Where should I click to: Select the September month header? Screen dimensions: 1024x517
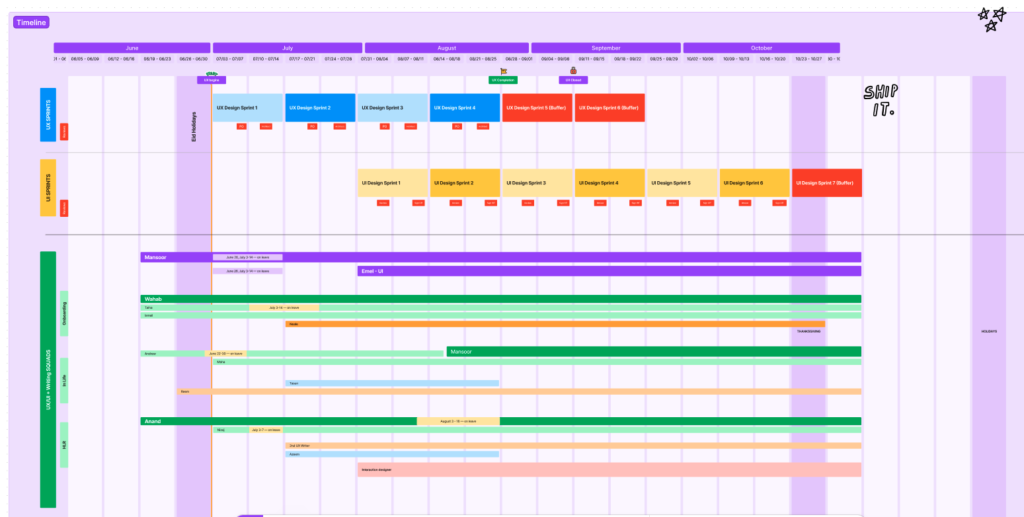pyautogui.click(x=604, y=47)
